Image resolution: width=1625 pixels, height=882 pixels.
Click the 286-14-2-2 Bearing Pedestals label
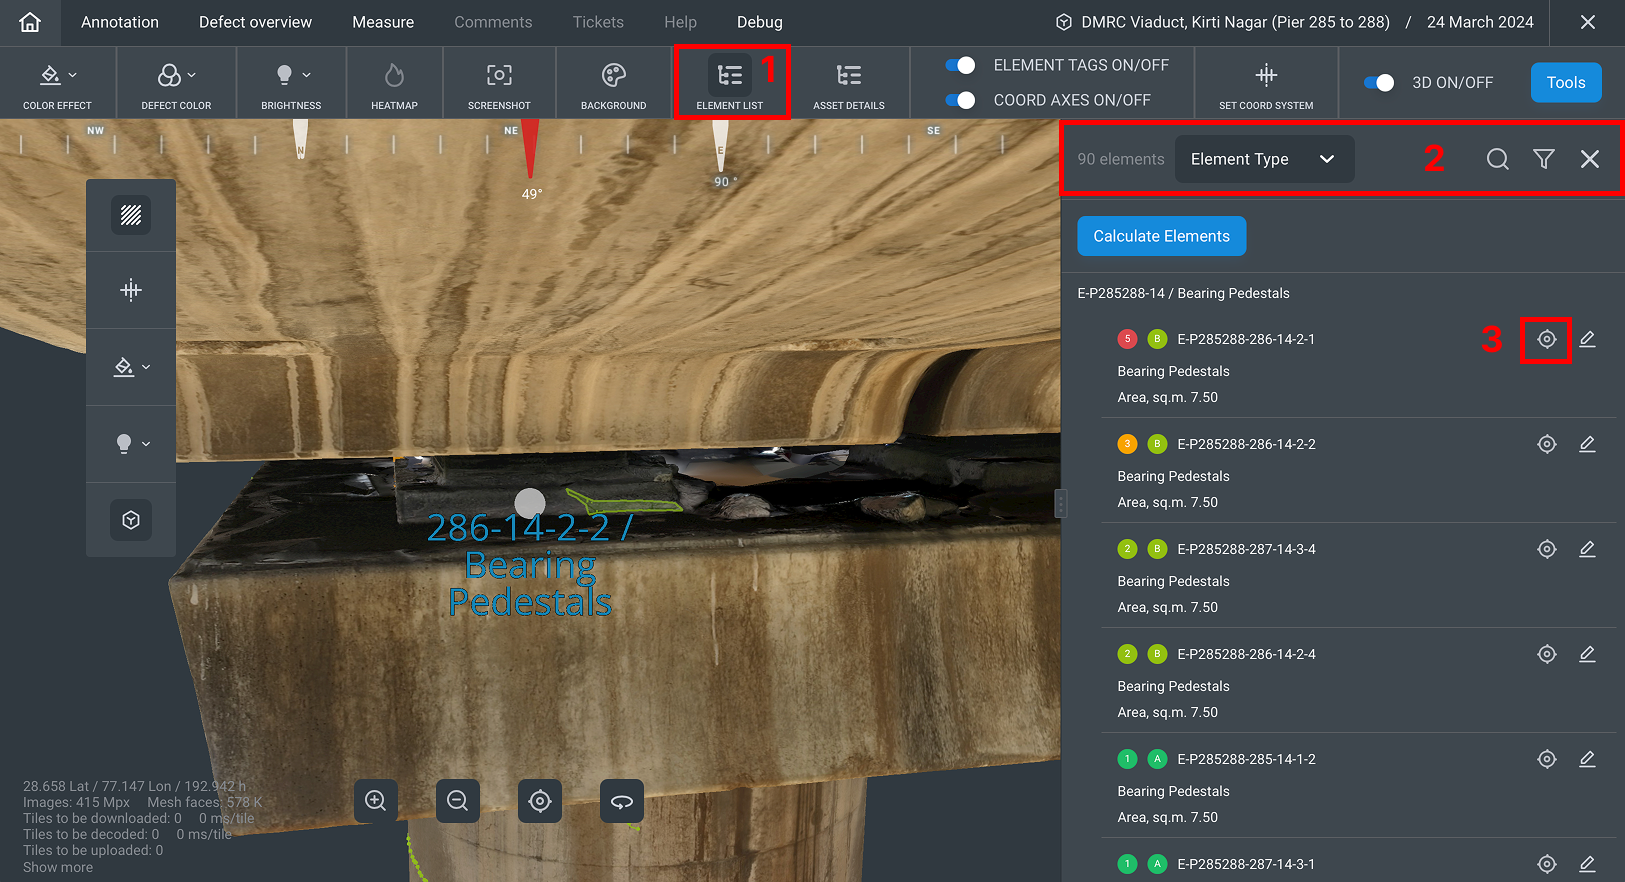[530, 565]
